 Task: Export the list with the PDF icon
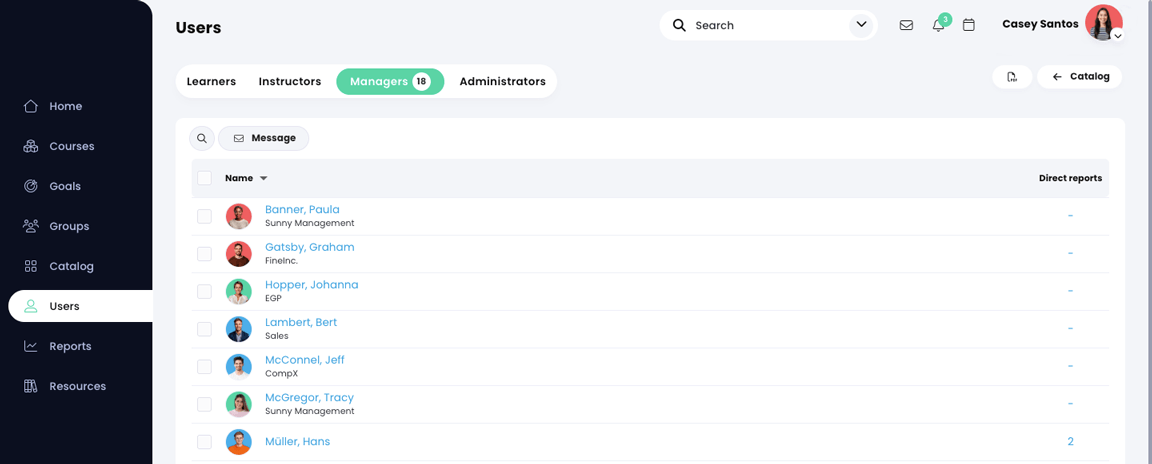pos(1012,76)
